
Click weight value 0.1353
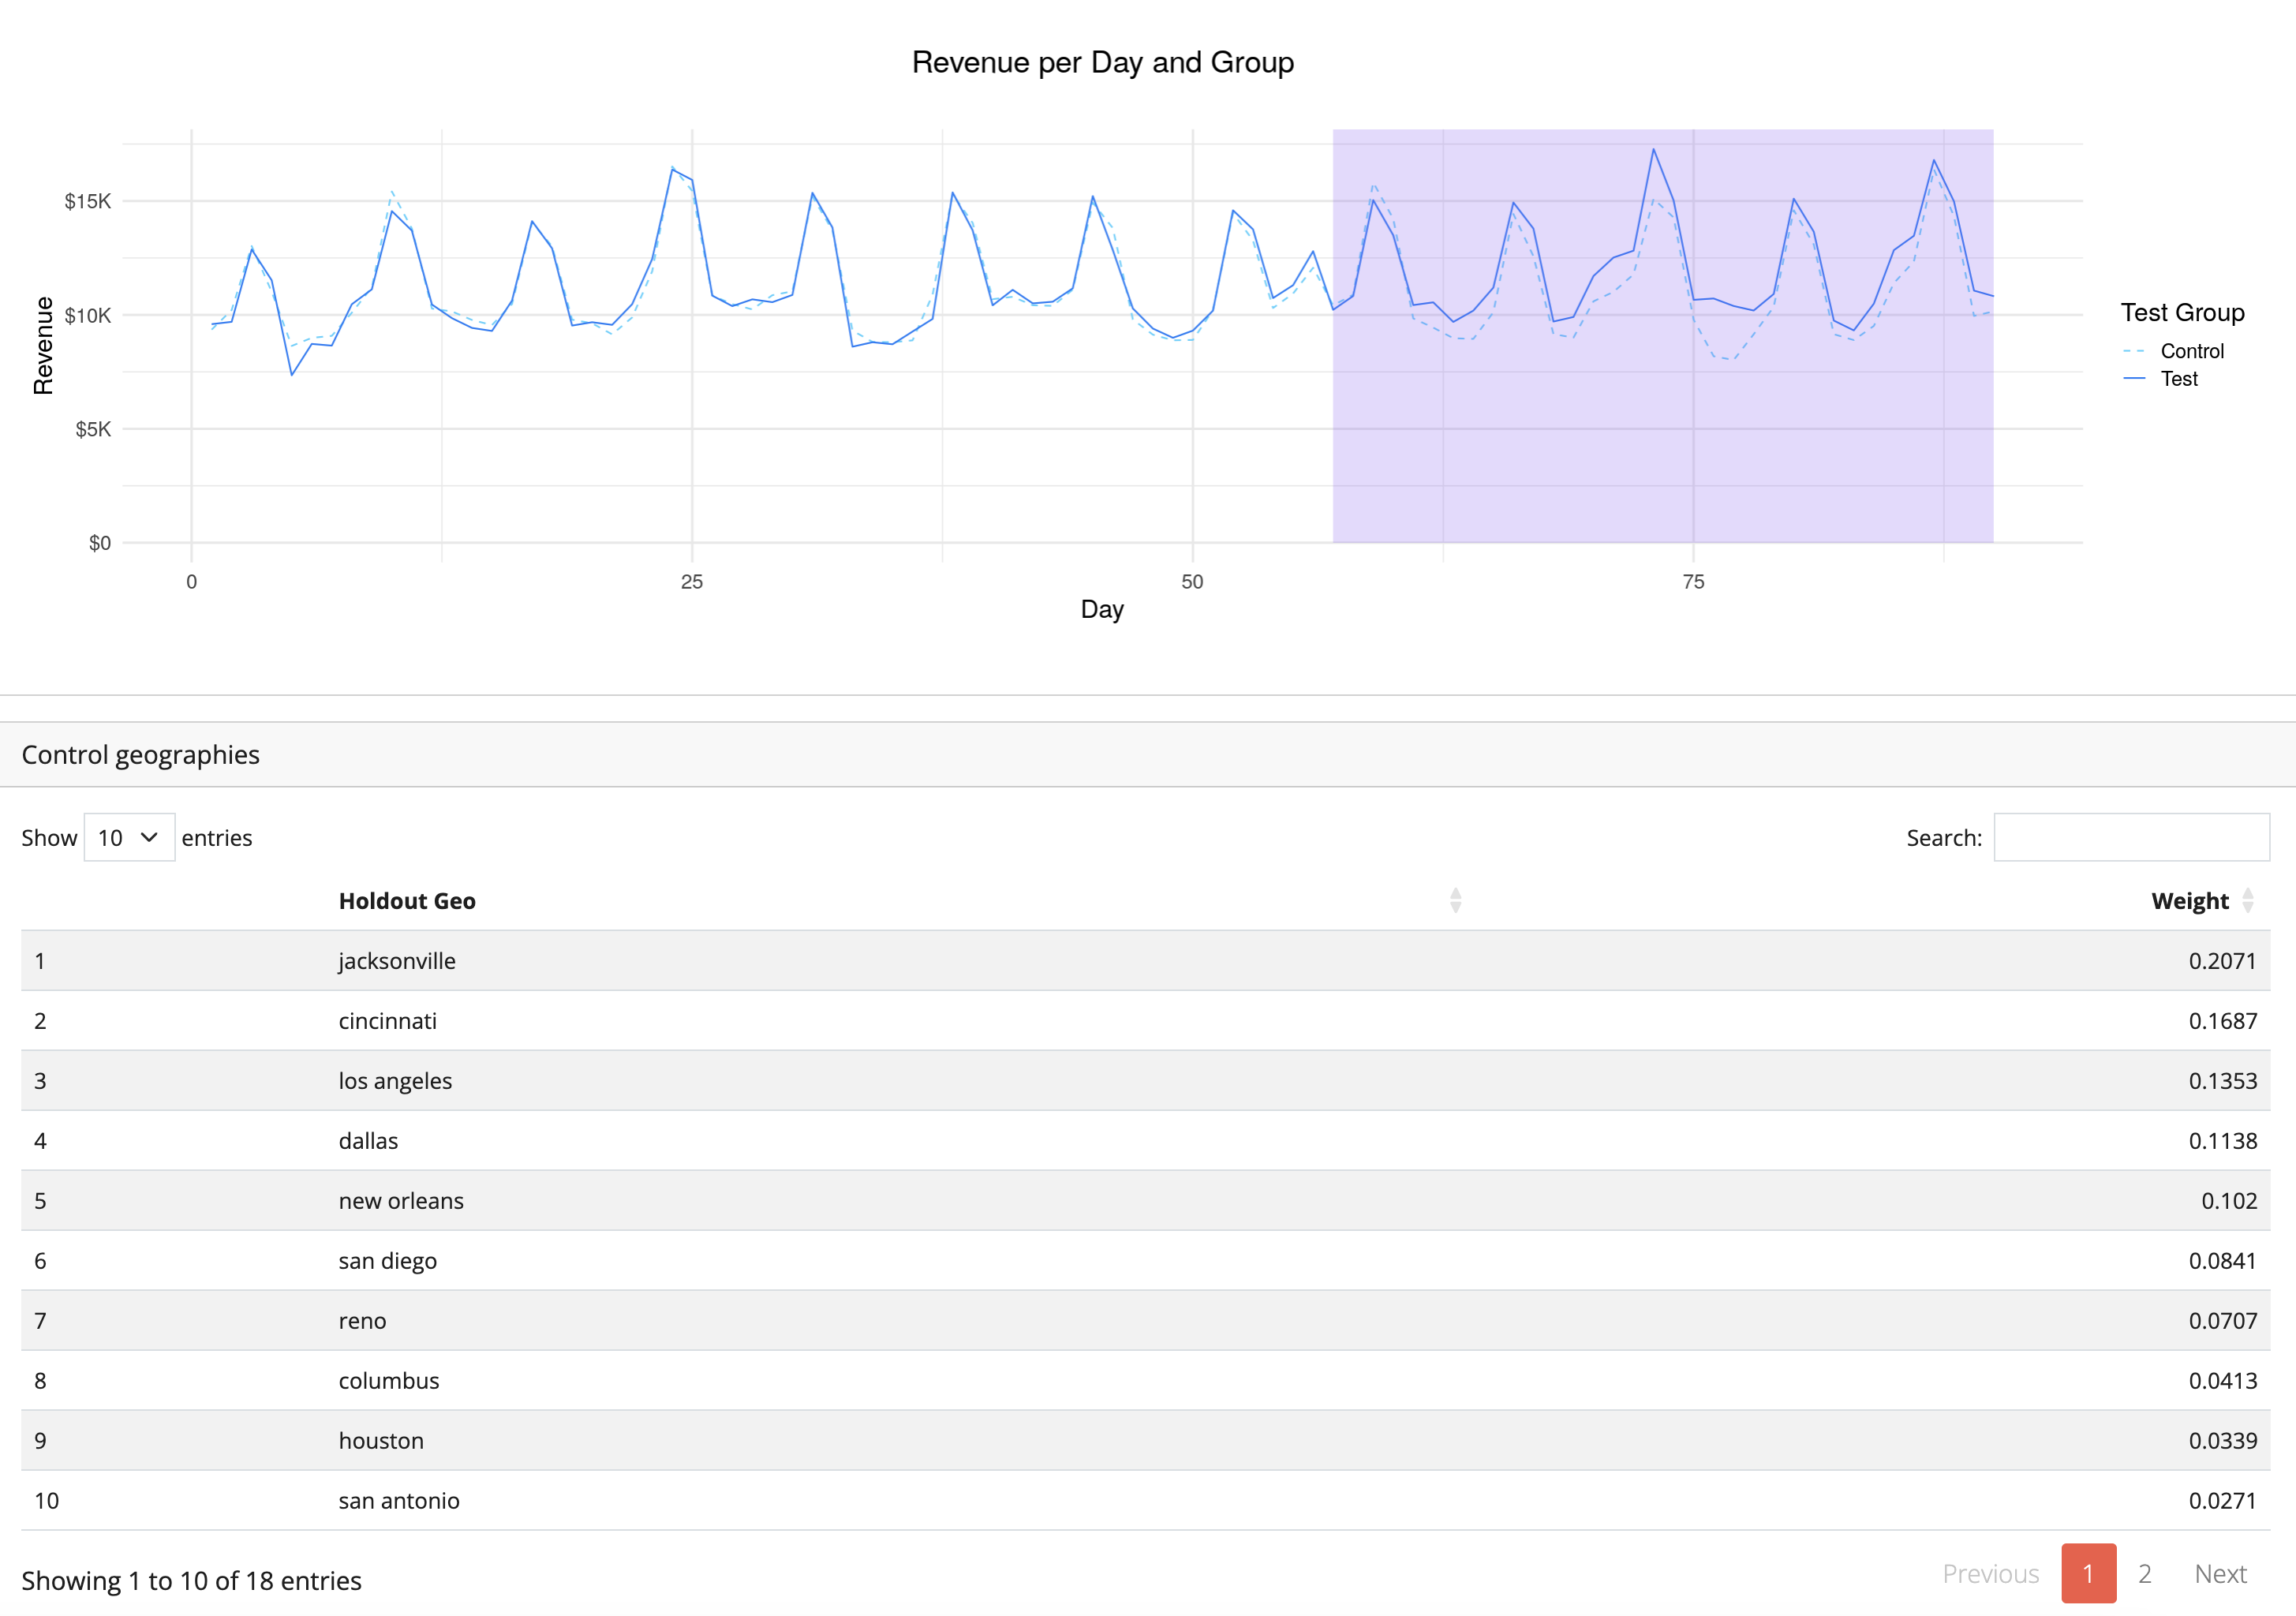(2222, 1081)
